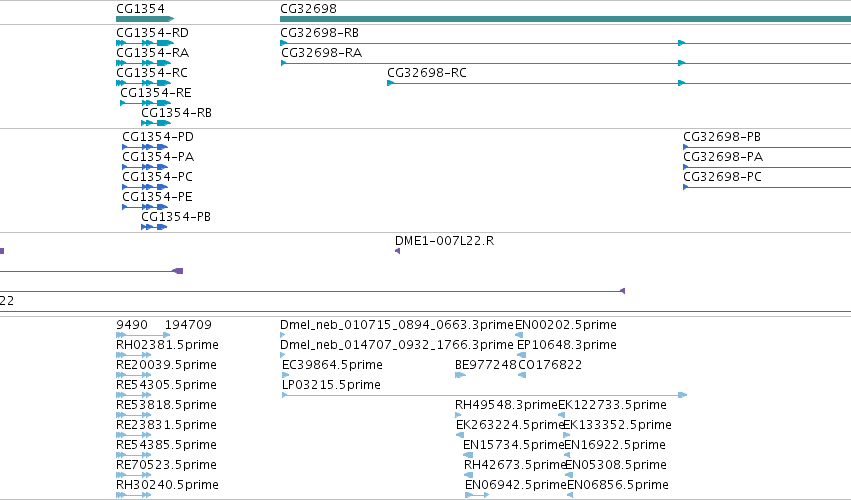
Task: Click the EN06942.5prime alignment arrow glyph
Action: [x=477, y=495]
